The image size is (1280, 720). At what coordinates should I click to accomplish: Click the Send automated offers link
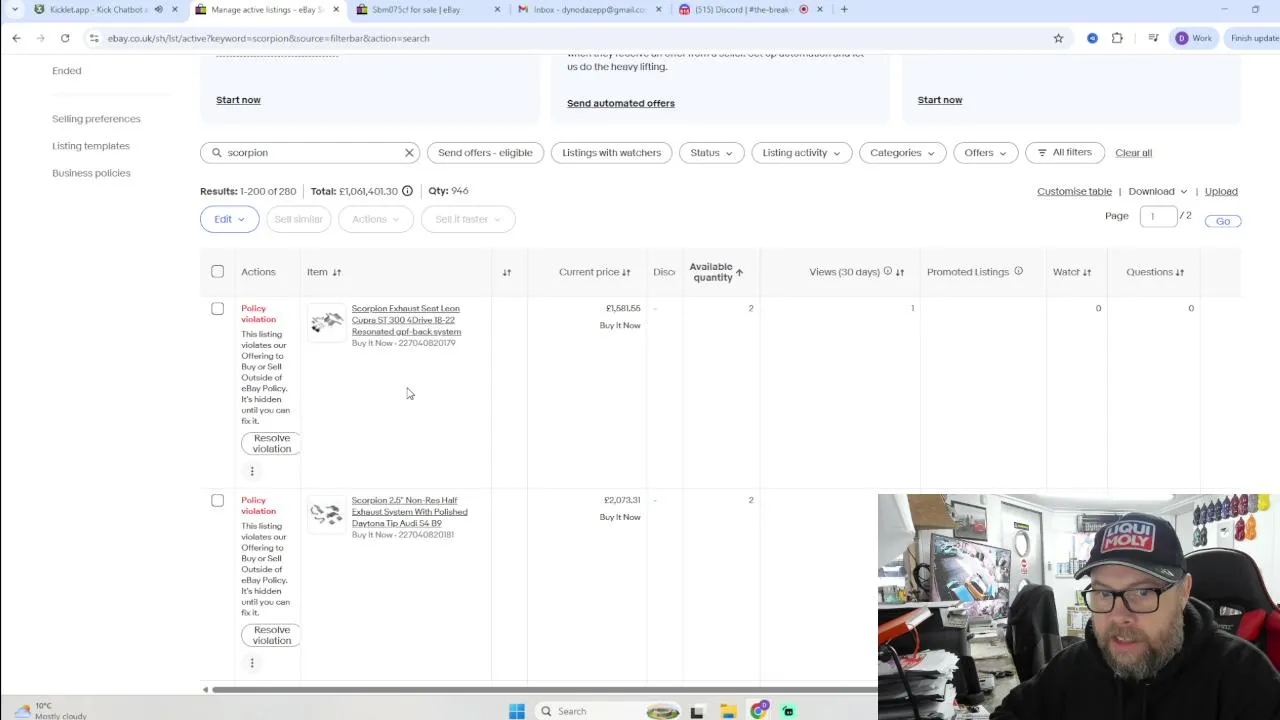point(621,103)
